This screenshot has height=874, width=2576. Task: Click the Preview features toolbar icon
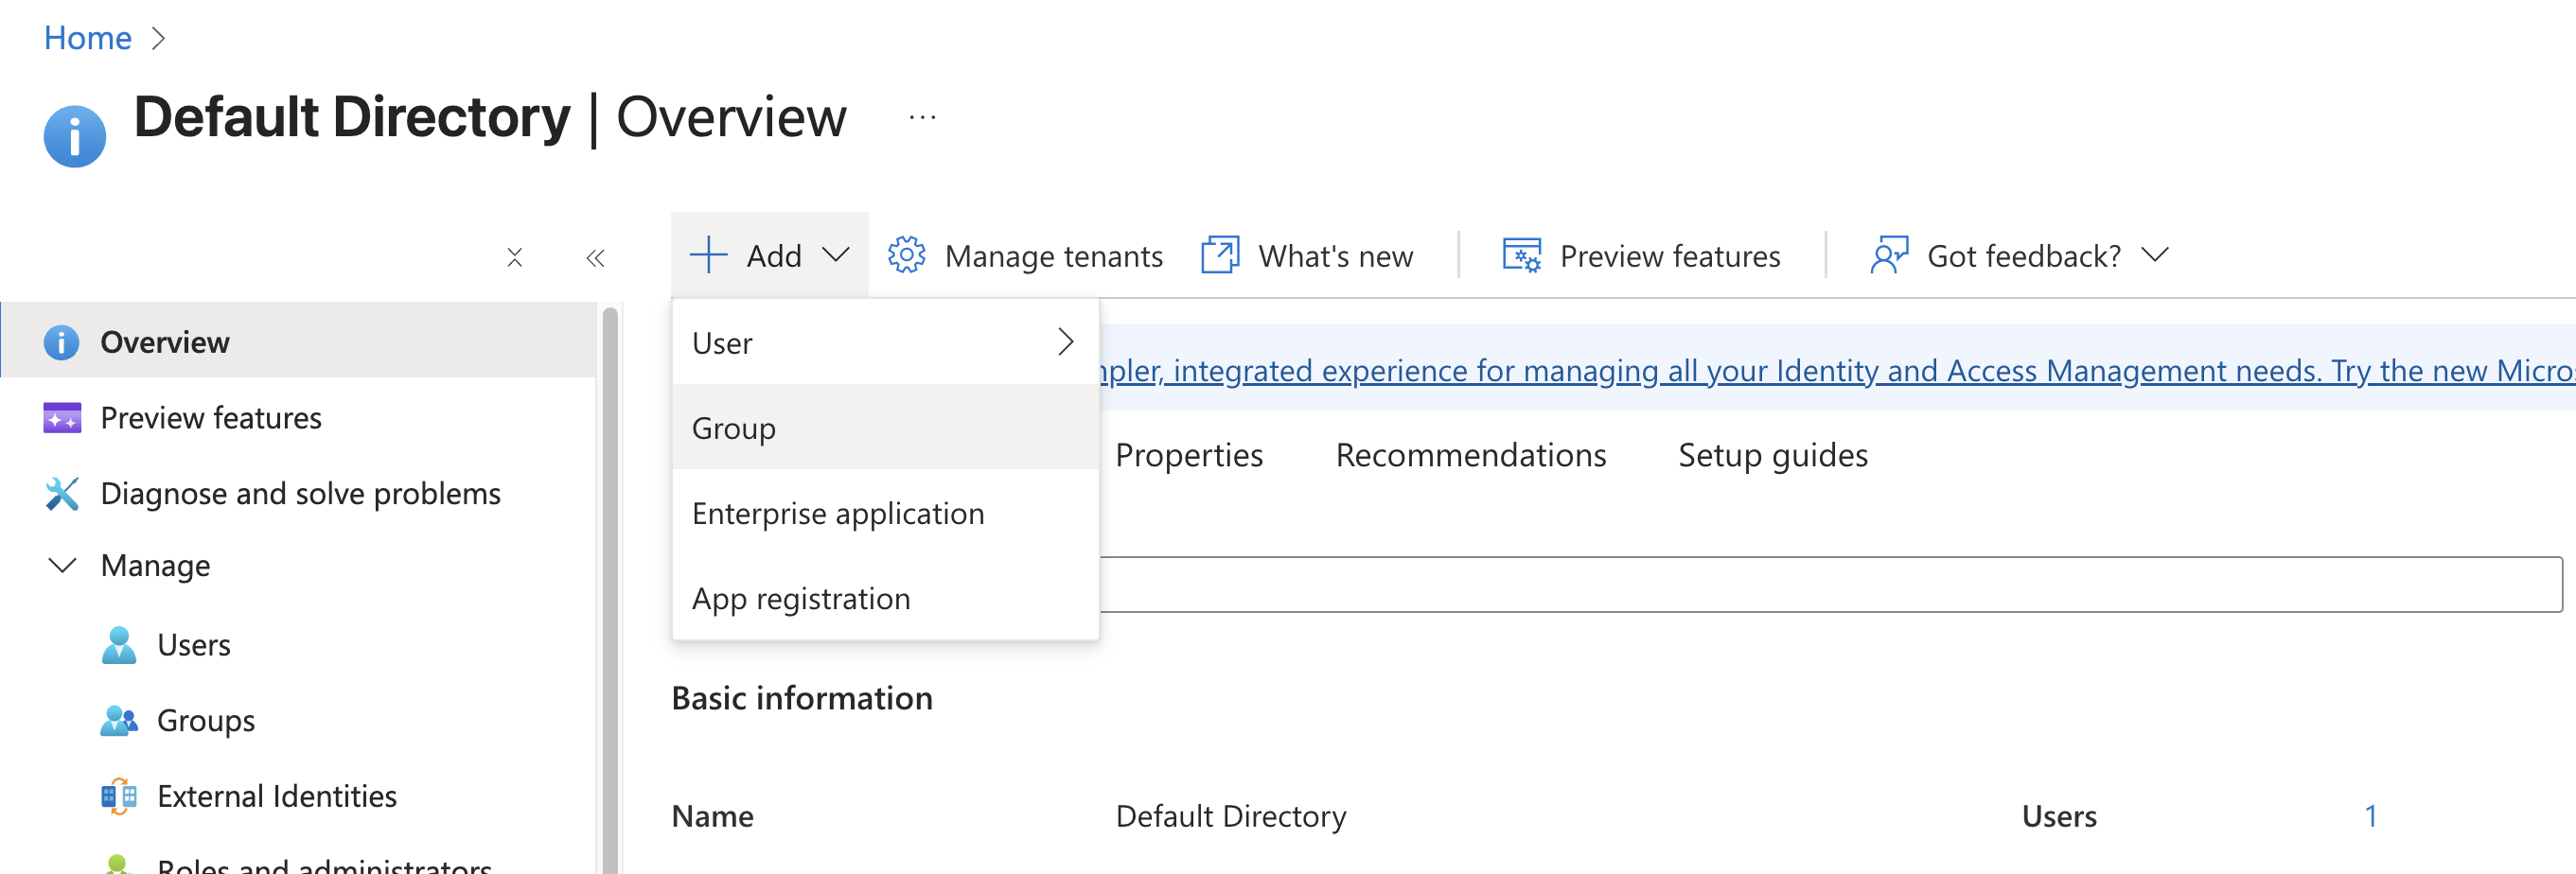coord(1521,256)
